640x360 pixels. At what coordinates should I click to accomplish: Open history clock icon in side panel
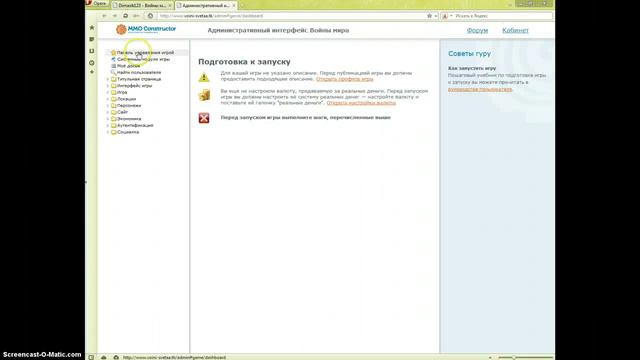click(92, 62)
